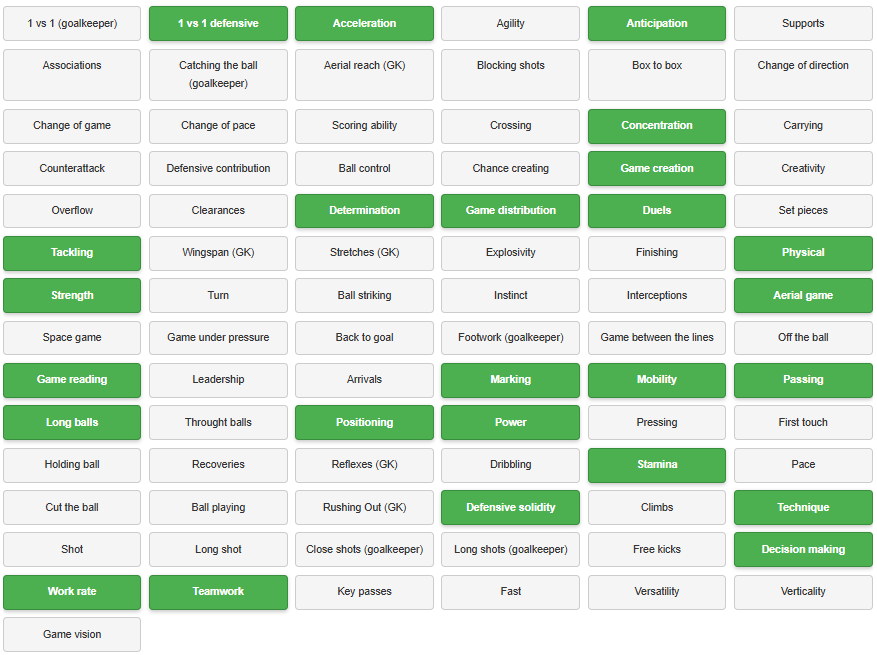The image size is (877, 655).
Task: Unselect the Defensive solidity tag
Action: pyautogui.click(x=510, y=507)
